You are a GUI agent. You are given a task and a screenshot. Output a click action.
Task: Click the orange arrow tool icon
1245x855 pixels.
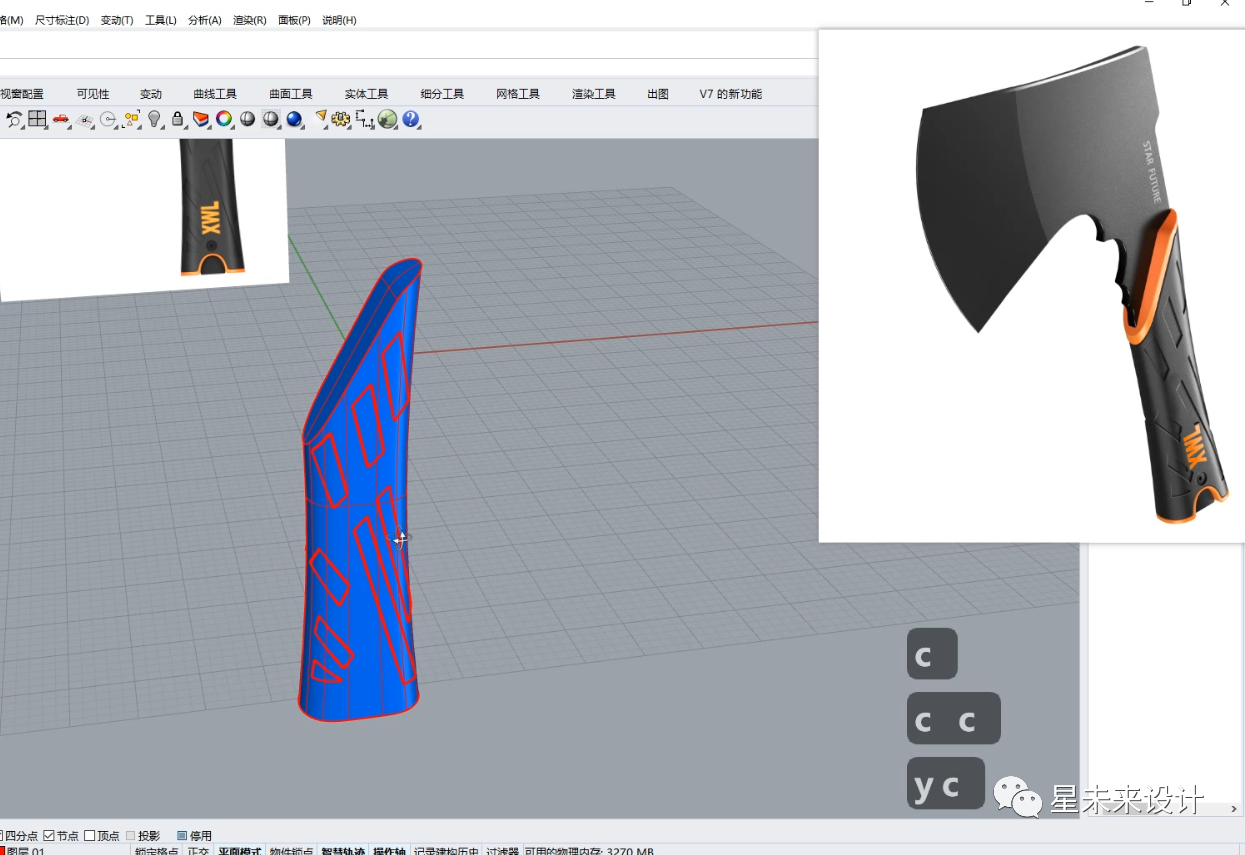point(320,119)
